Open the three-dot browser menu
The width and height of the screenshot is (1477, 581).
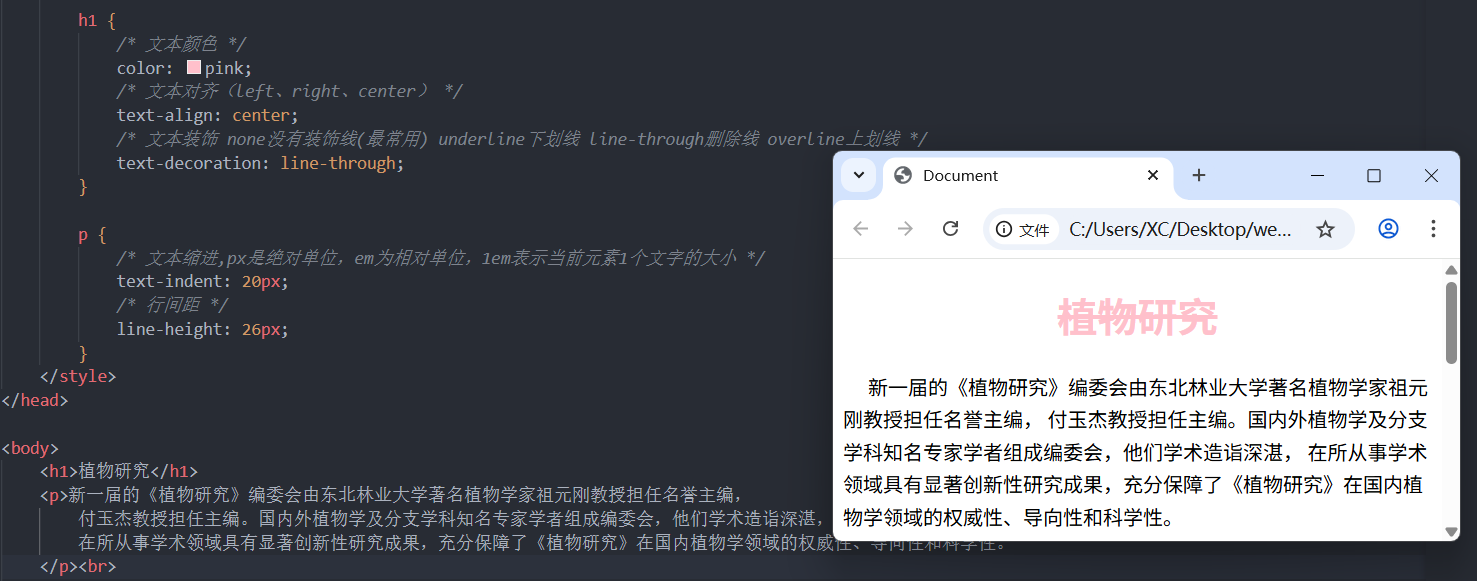pyautogui.click(x=1433, y=229)
